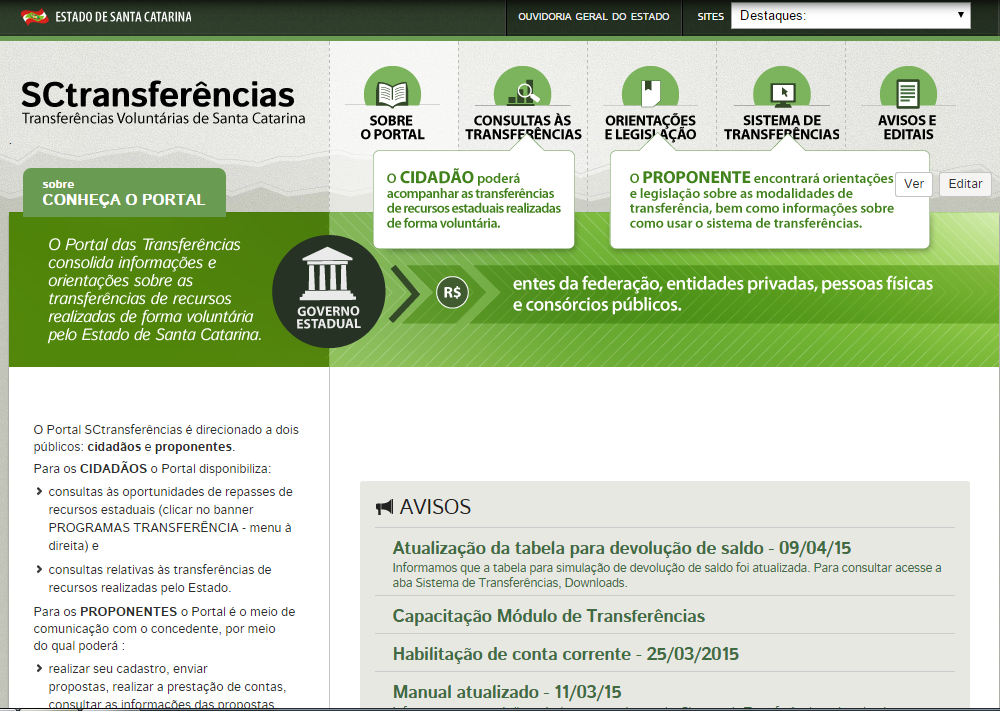Switch to the Editar tab
The width and height of the screenshot is (1000, 718).
966,184
